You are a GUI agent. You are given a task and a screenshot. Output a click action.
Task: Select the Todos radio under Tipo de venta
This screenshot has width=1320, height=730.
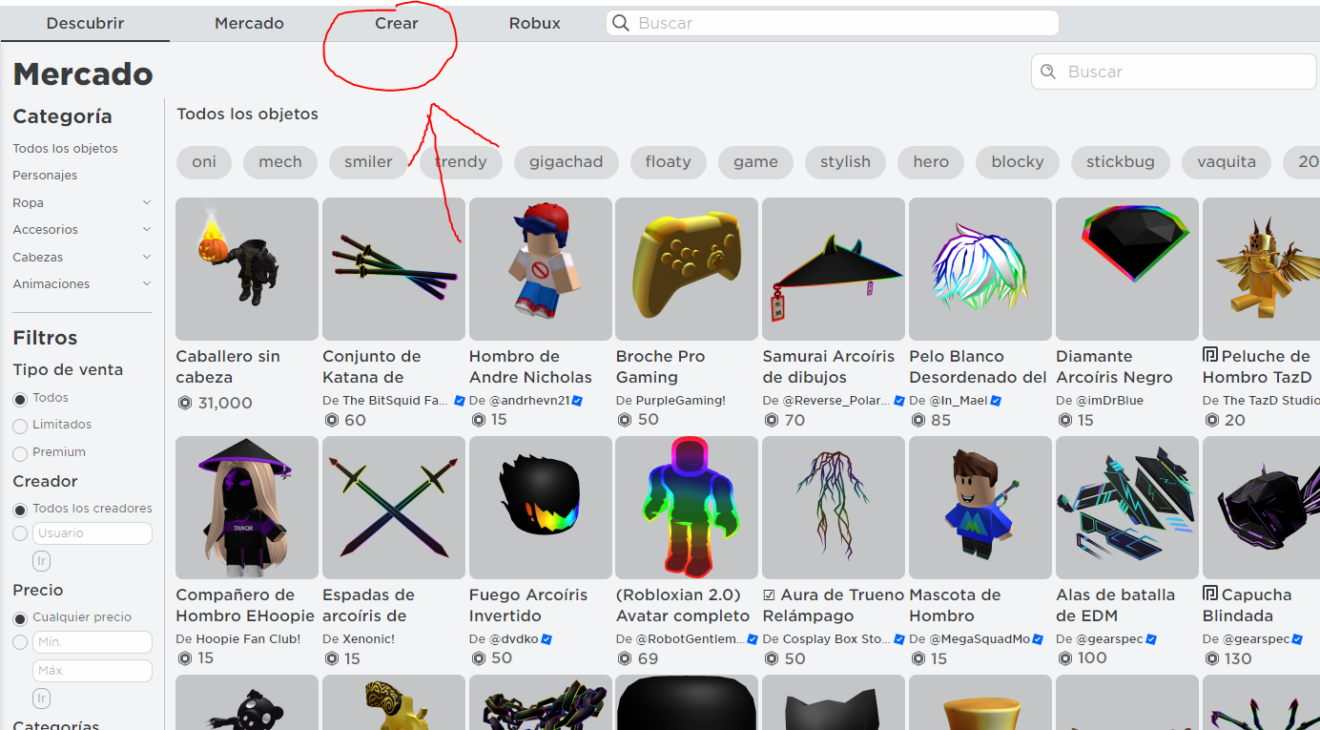coord(20,399)
